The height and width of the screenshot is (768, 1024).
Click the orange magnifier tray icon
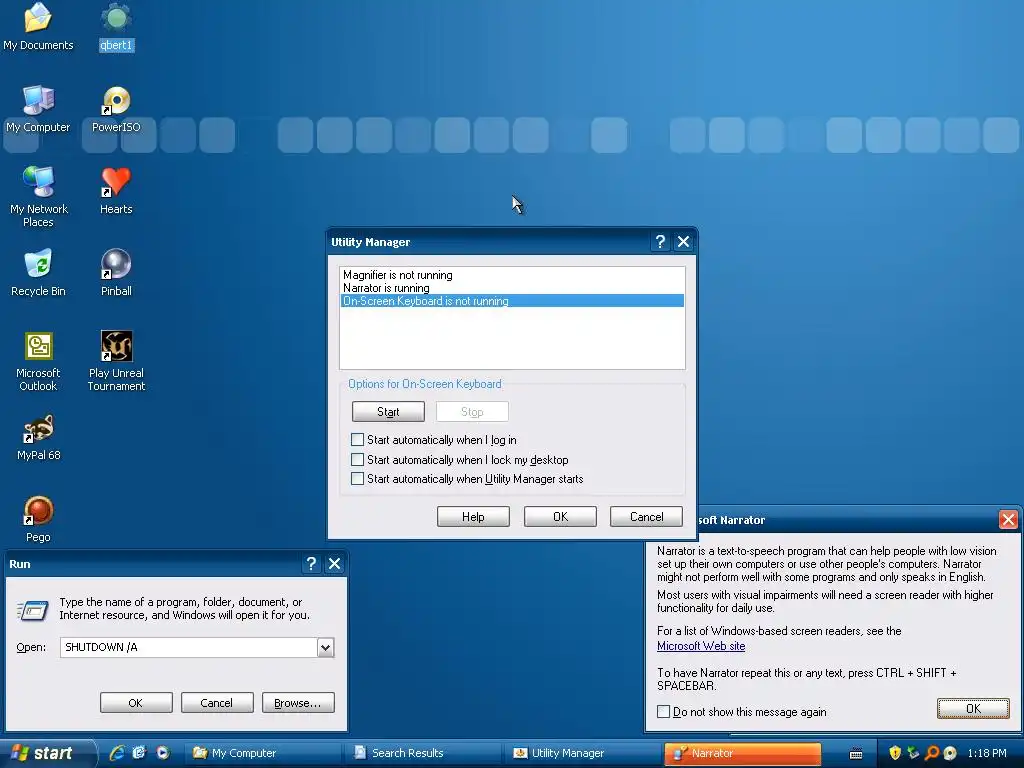932,753
